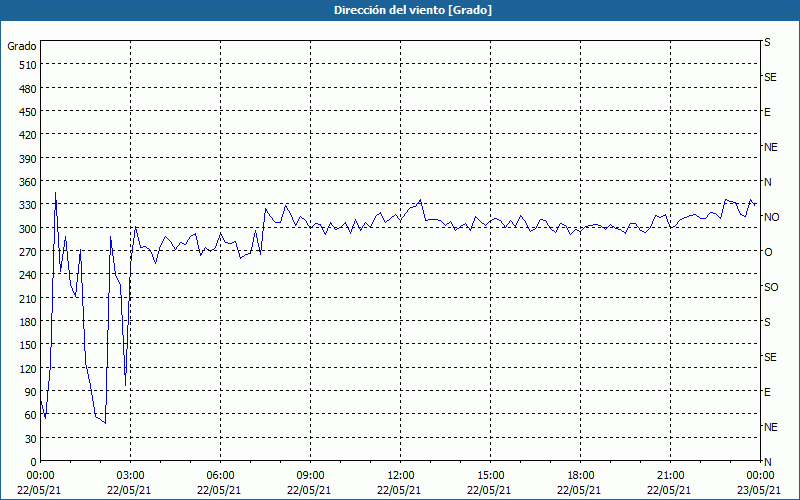Click the 210 y-axis tick label
800x500 pixels.
tap(28, 299)
